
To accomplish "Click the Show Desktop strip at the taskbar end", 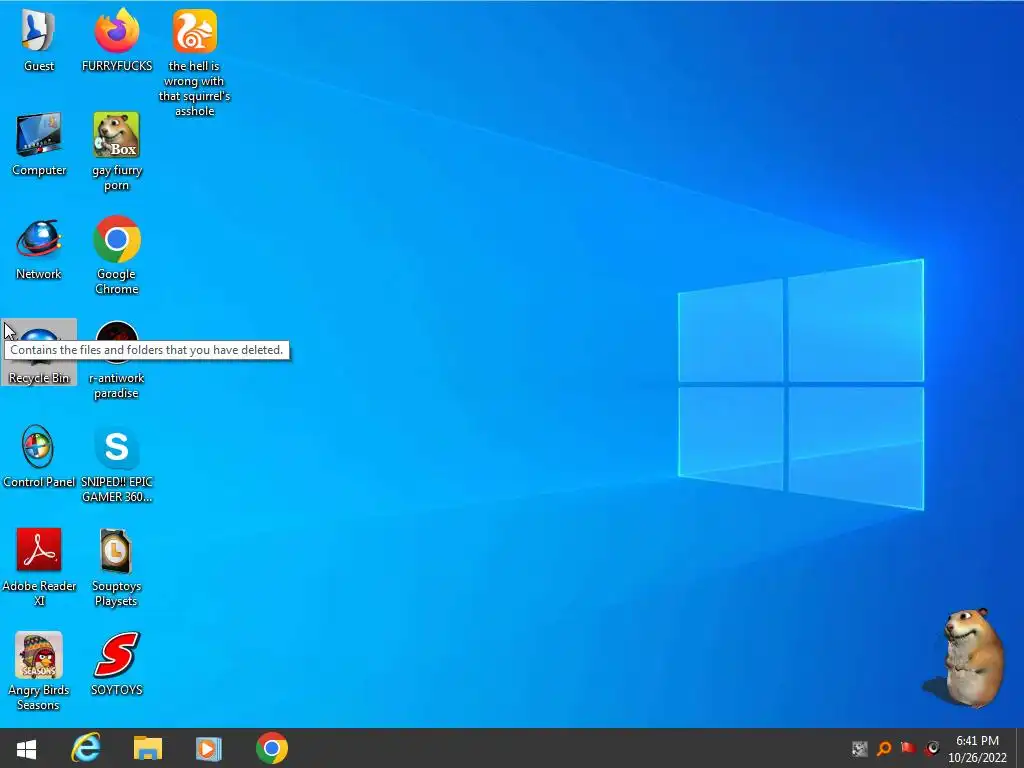I will 1019,748.
